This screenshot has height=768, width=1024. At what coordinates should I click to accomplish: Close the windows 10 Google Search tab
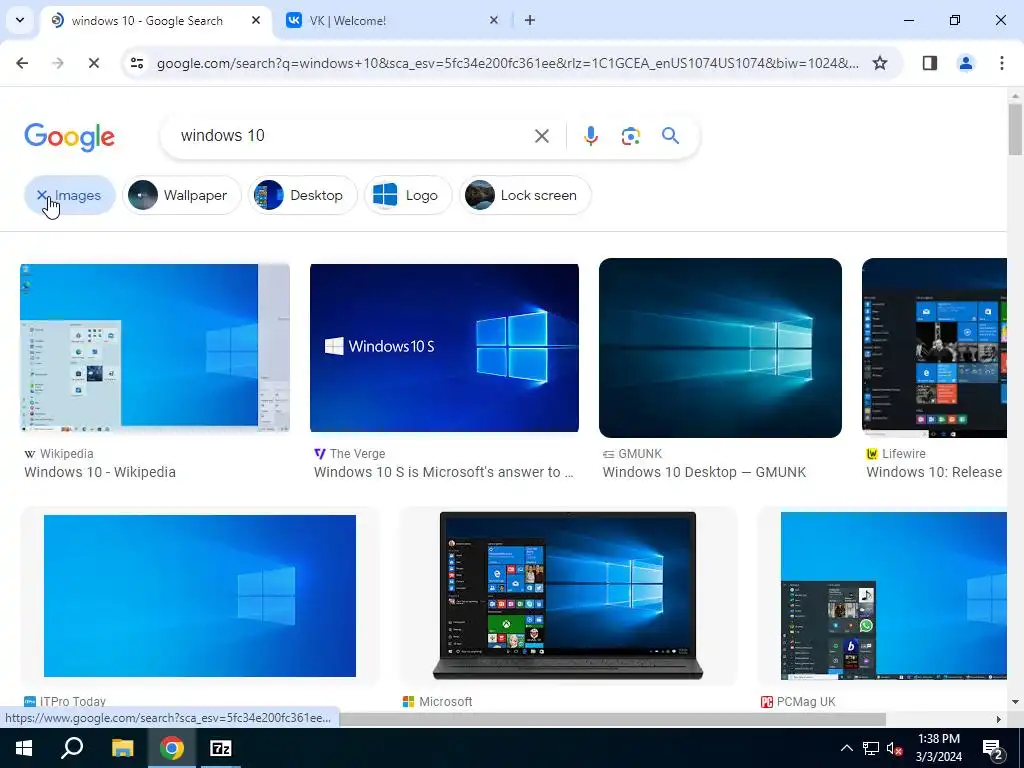click(256, 20)
